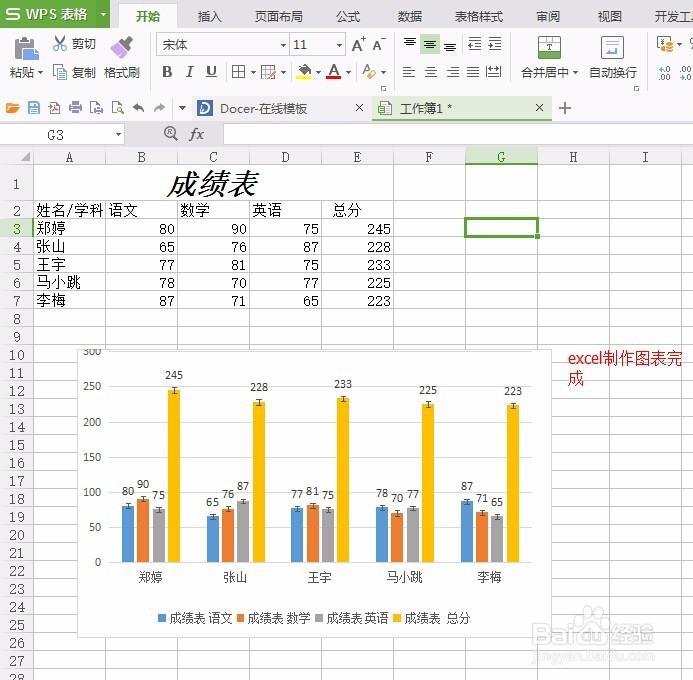Click the Paste clipboard icon
This screenshot has width=693, height=680.
pos(26,48)
